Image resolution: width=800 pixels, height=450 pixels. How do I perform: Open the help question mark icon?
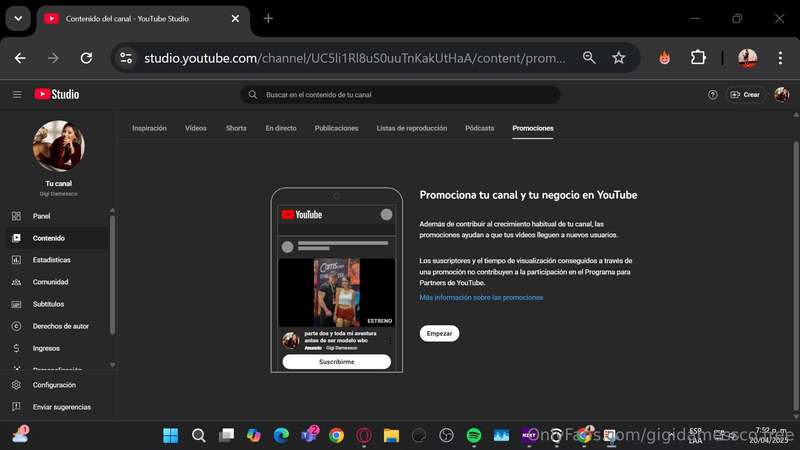point(713,94)
